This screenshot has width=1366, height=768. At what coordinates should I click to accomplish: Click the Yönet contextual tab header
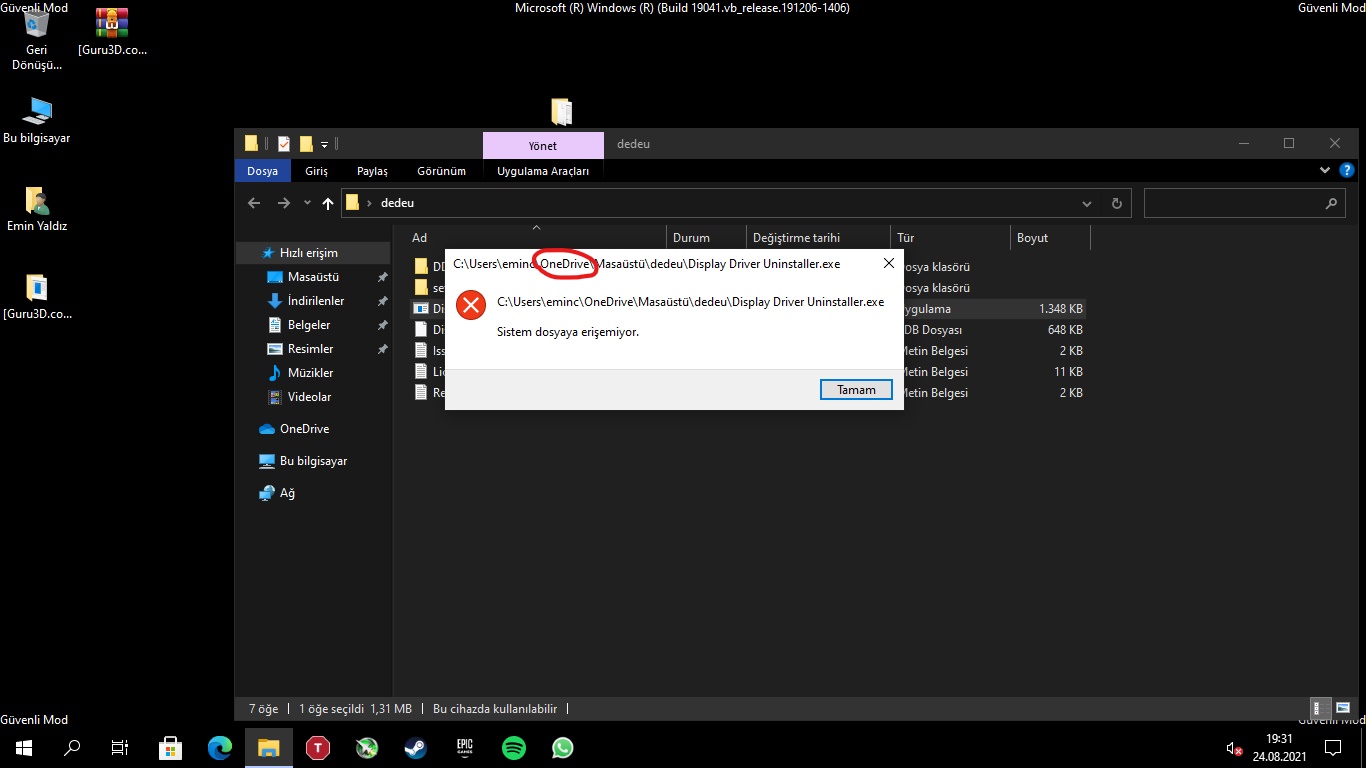[x=543, y=145]
